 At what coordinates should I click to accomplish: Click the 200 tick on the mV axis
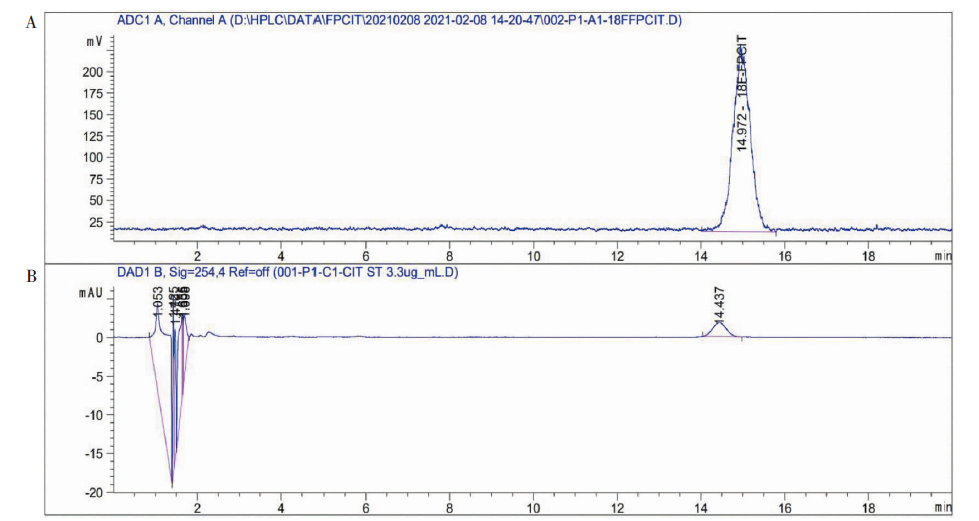(x=94, y=72)
